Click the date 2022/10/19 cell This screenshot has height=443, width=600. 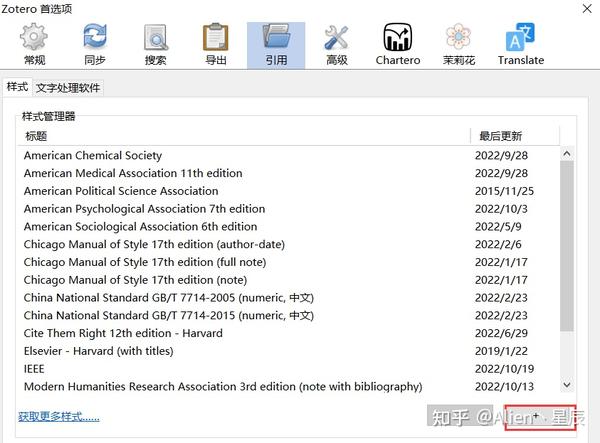(x=504, y=369)
